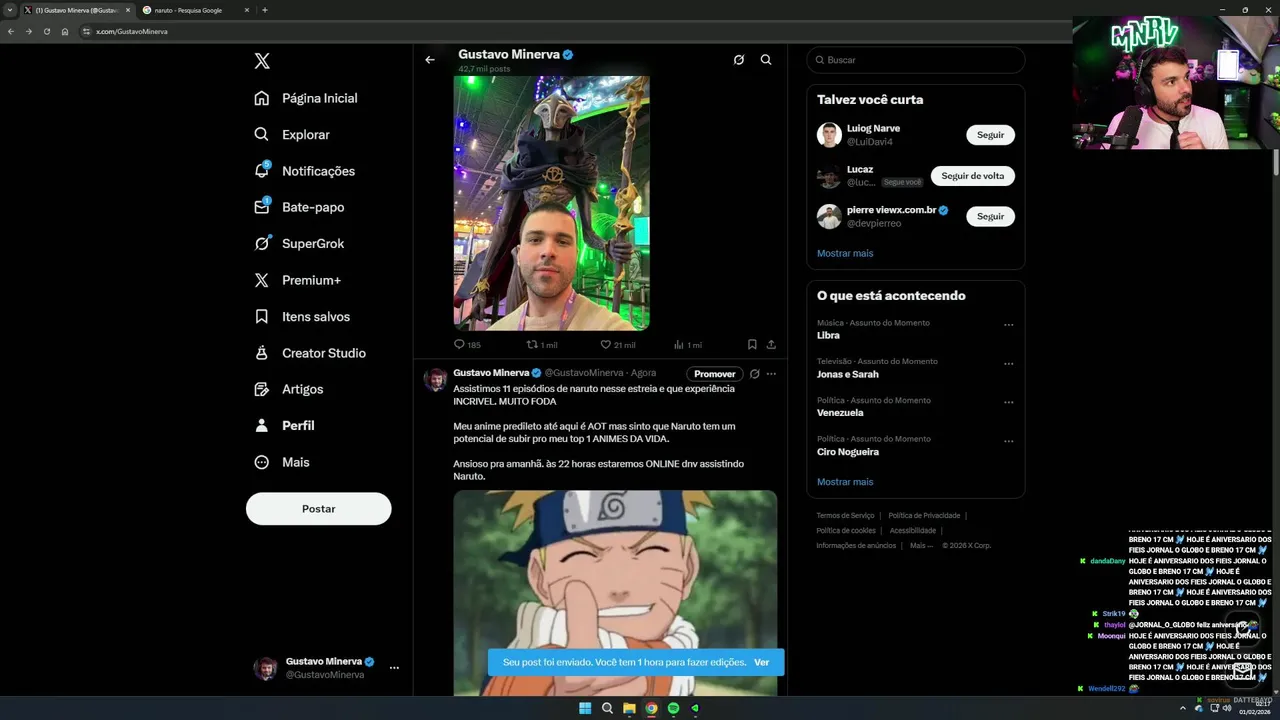Image resolution: width=1280 pixels, height=720 pixels.
Task: Click the Grok icon on Naruto post
Action: (x=755, y=374)
